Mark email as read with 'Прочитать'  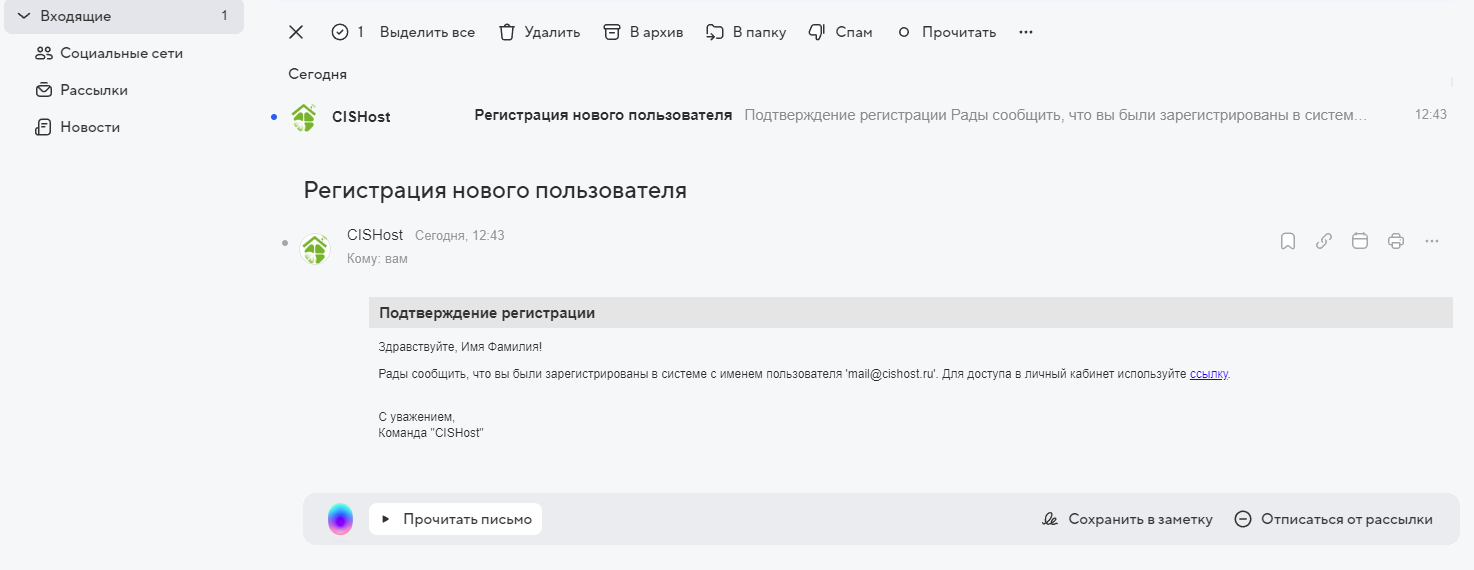click(947, 32)
